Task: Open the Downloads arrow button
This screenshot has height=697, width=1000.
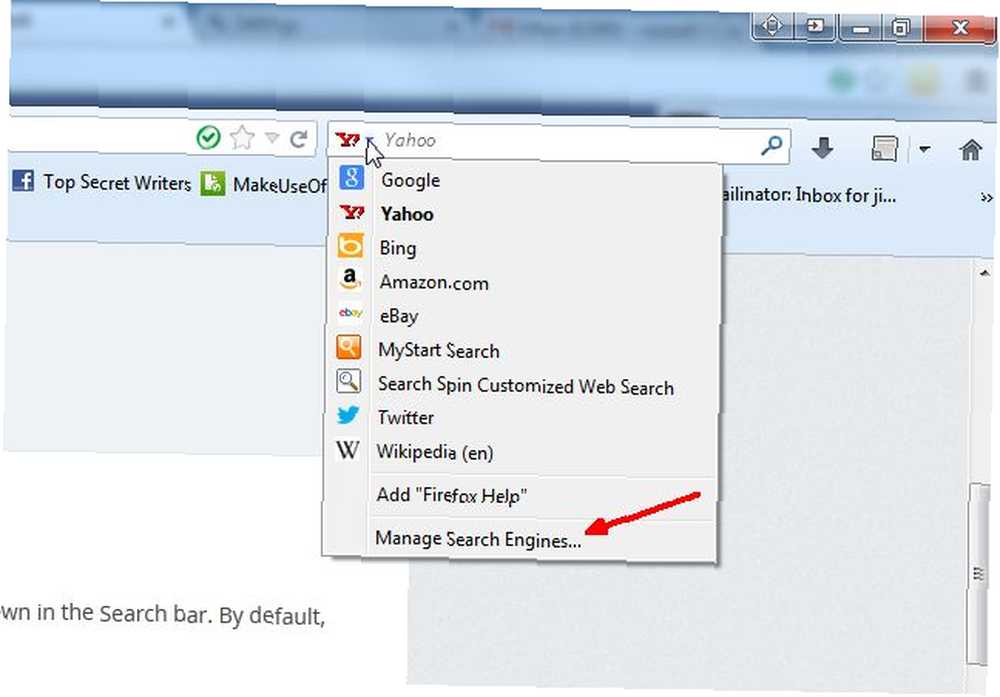Action: pos(823,149)
